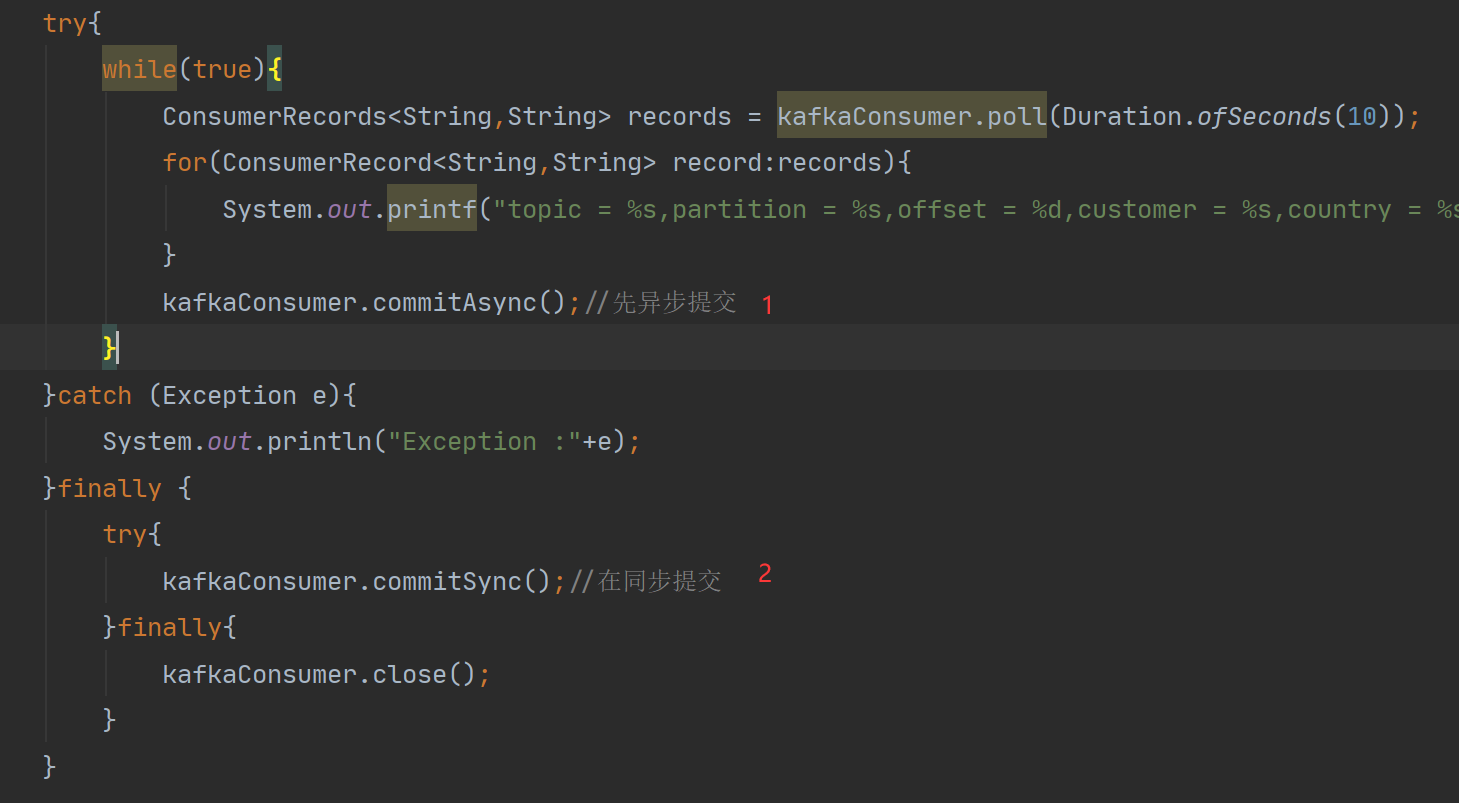Click the "close" method call
This screenshot has width=1459, height=803.
tap(410, 674)
